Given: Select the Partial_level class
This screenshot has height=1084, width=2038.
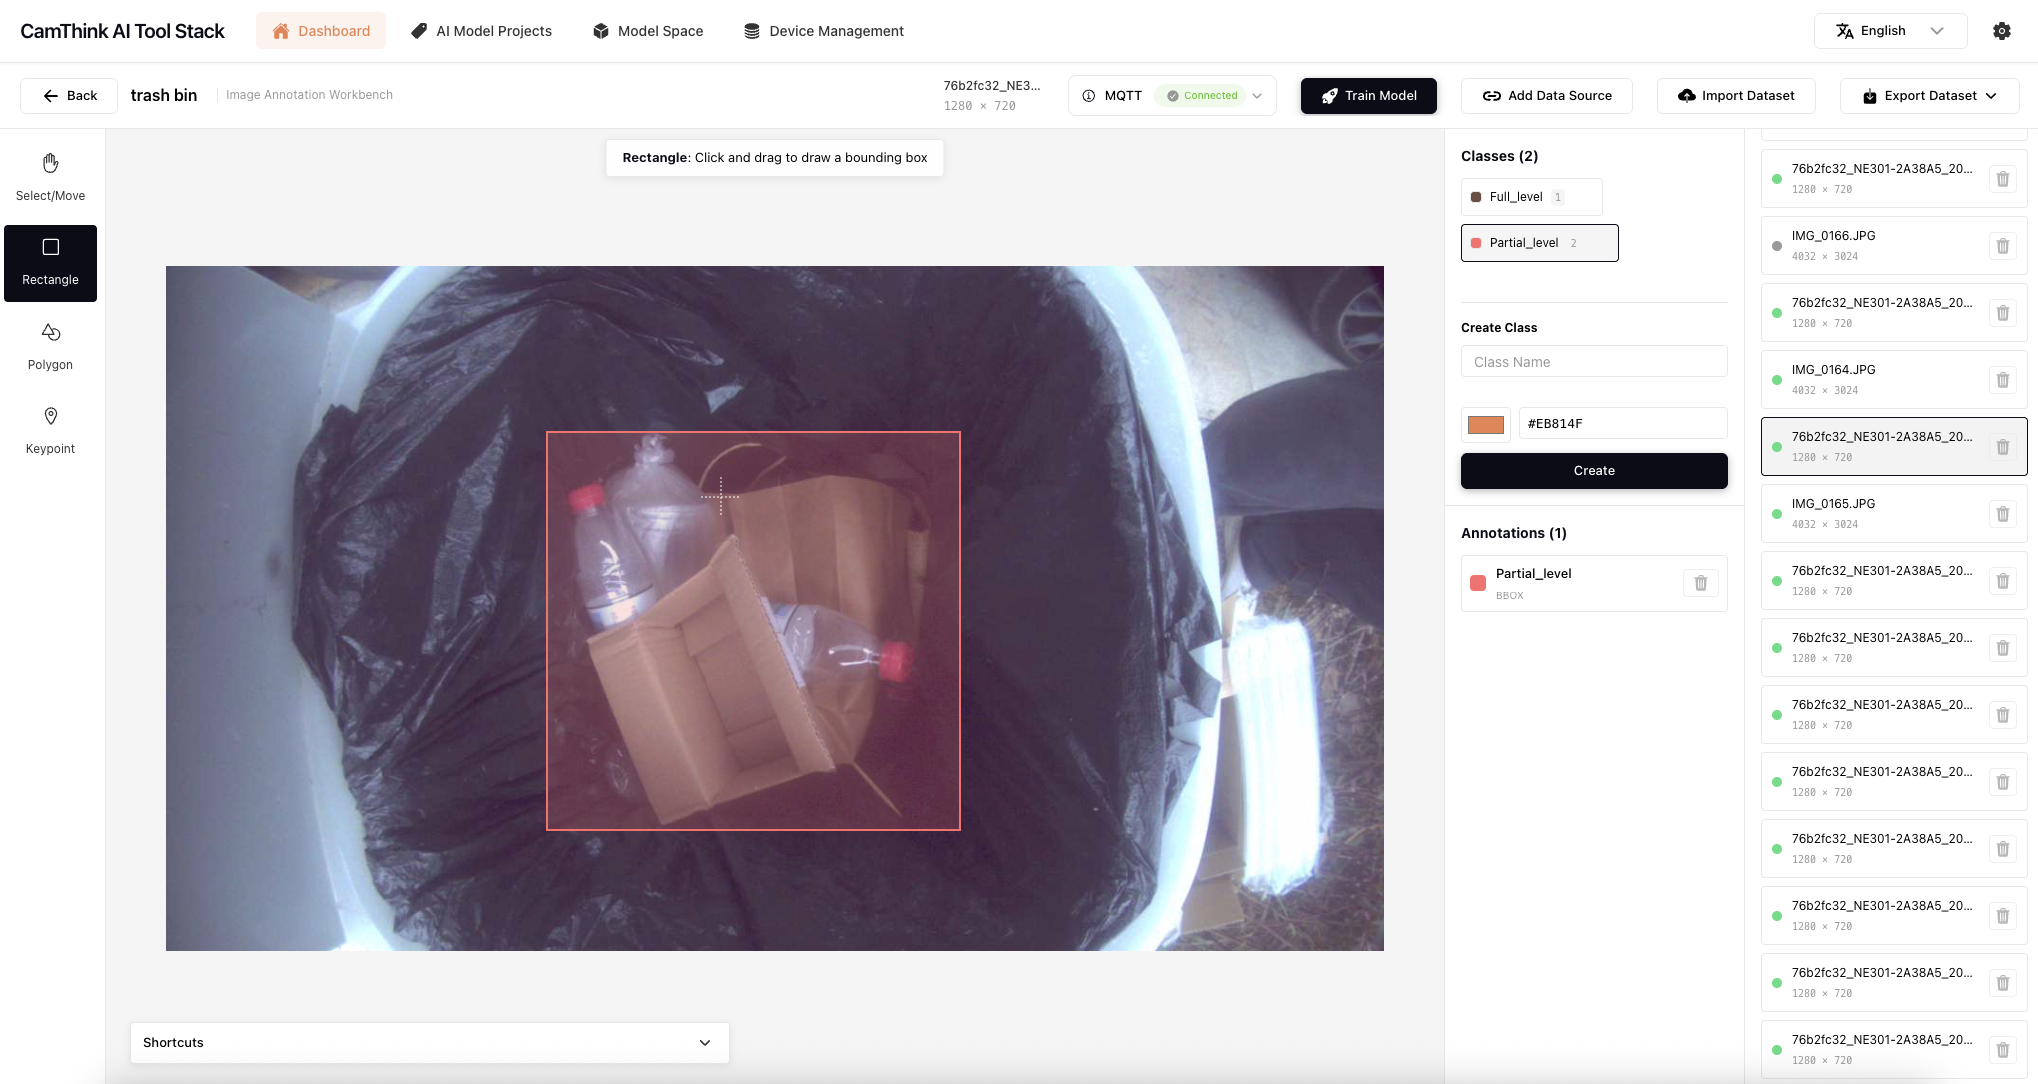Looking at the screenshot, I should (1538, 243).
